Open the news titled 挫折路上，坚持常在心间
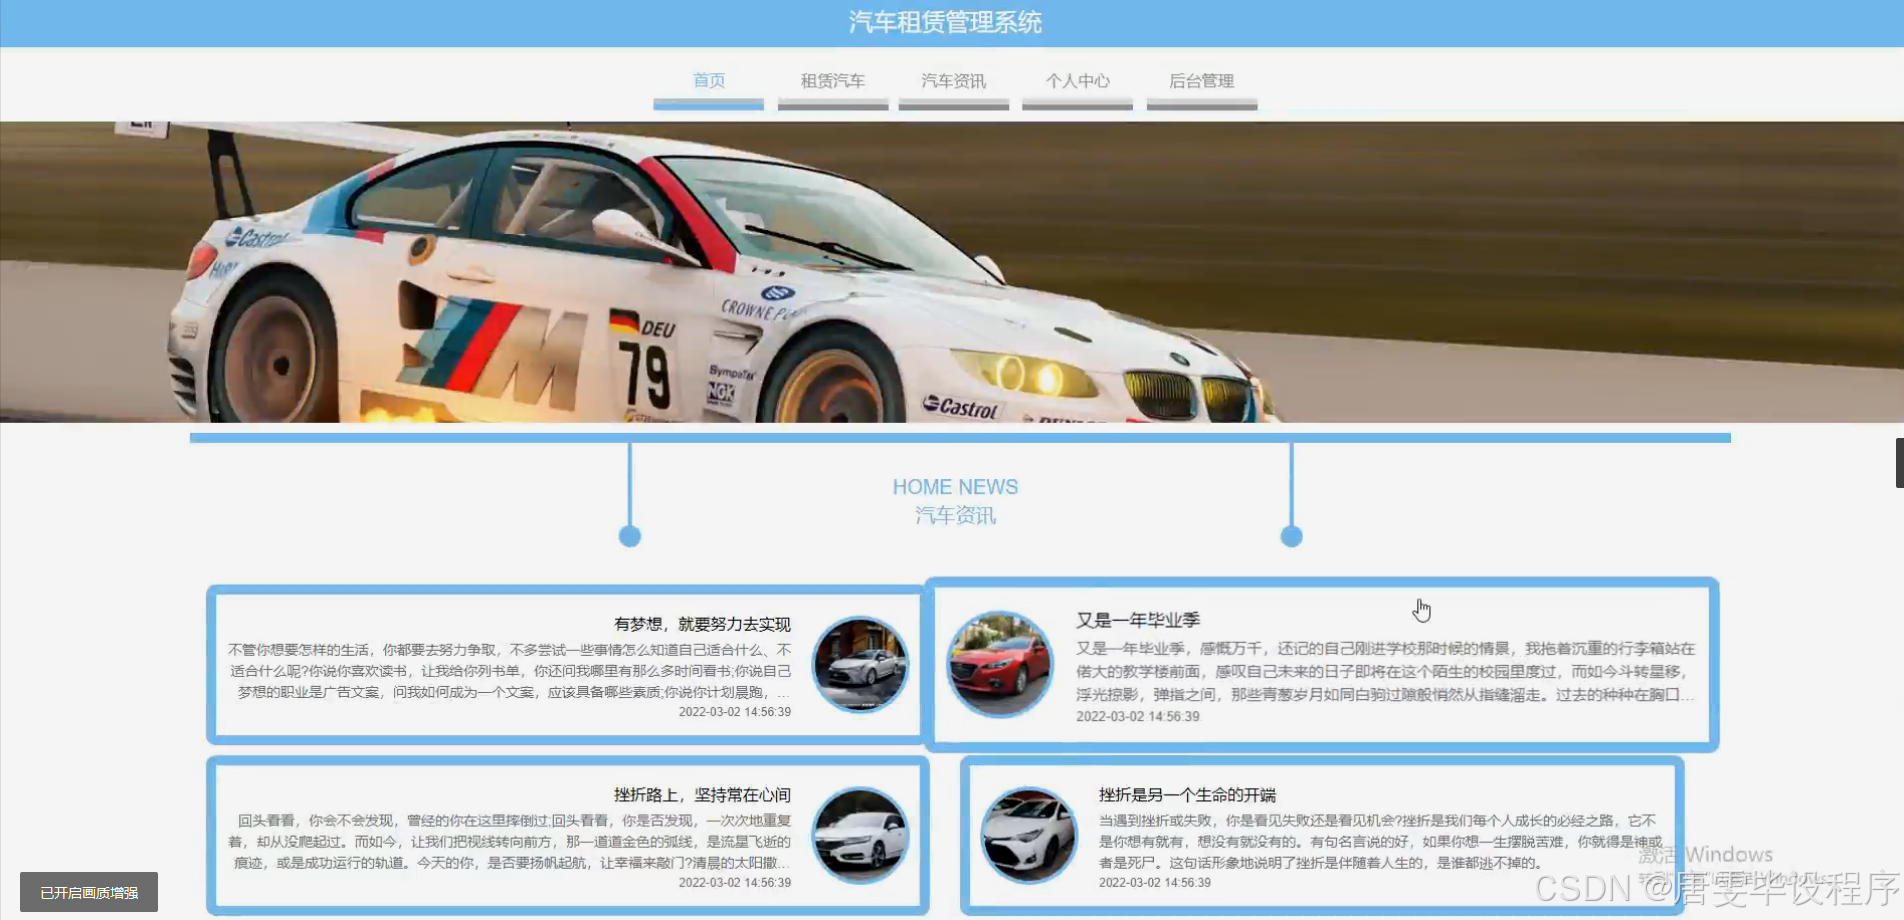This screenshot has height=920, width=1904. pos(702,795)
